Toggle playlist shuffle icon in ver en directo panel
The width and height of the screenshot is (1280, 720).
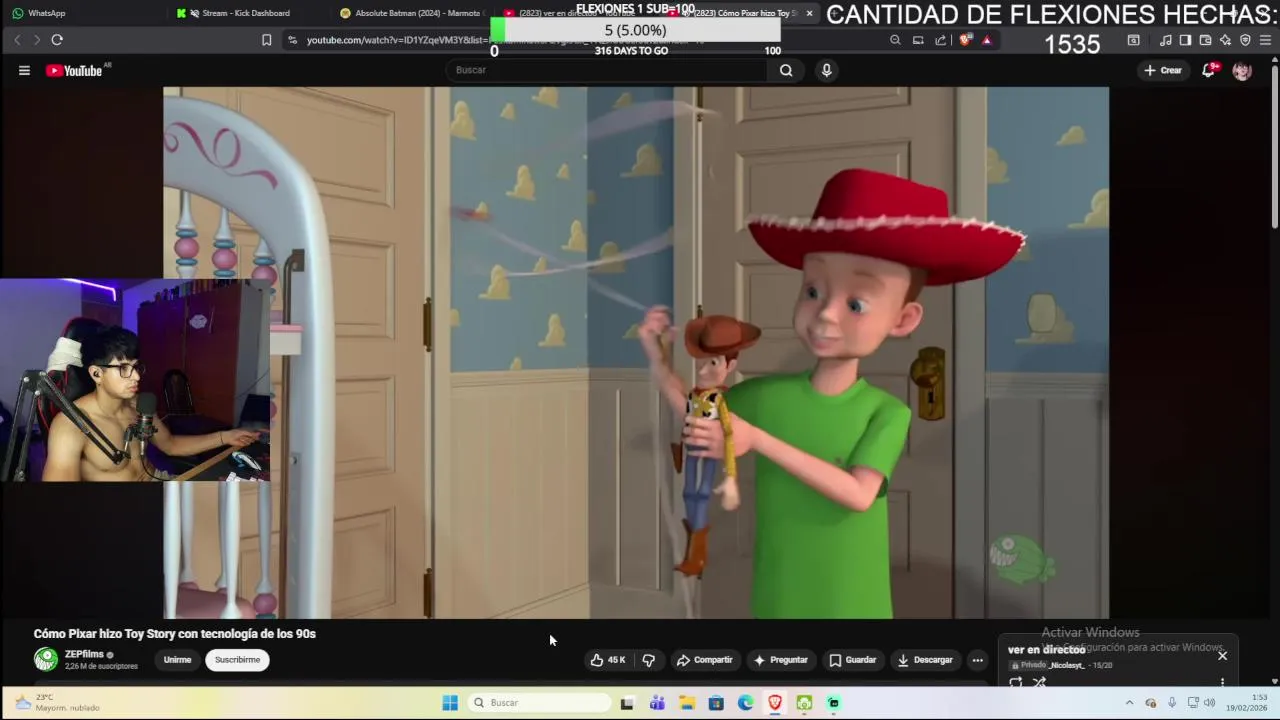(x=1040, y=682)
